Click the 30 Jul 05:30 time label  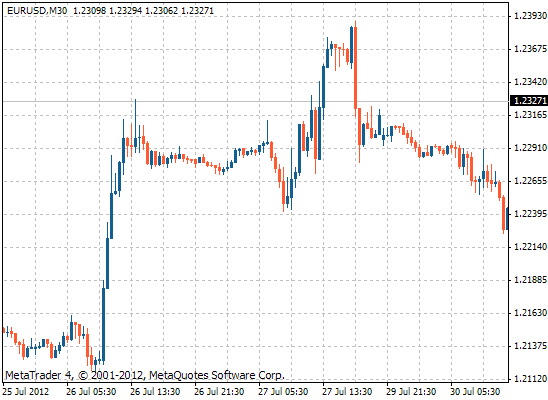click(x=475, y=392)
